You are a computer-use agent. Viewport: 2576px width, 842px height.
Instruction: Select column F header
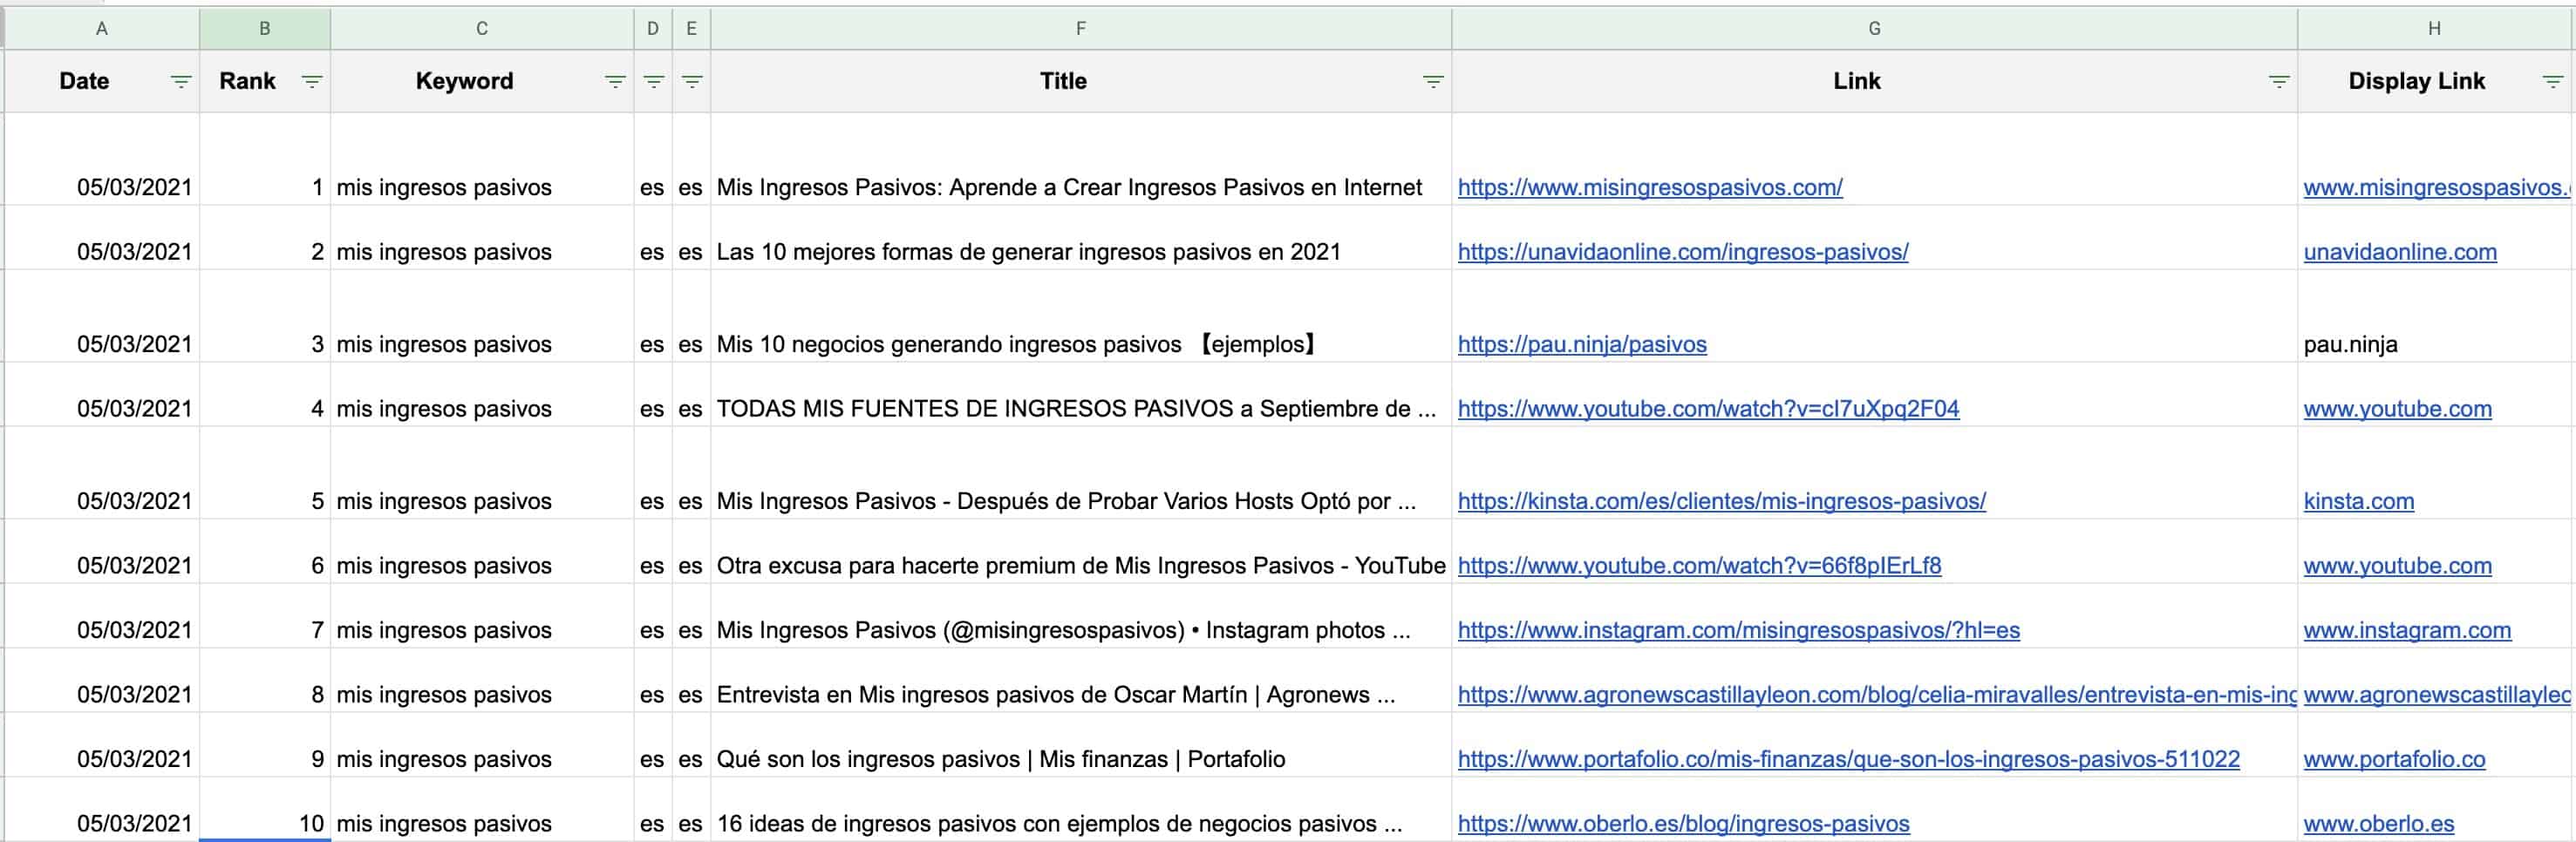tap(1081, 29)
